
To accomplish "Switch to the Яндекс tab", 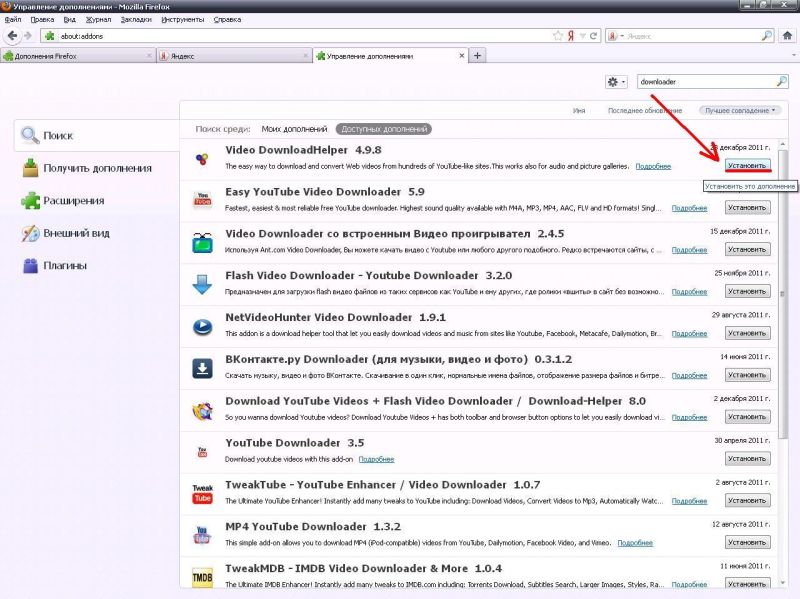I will point(234,56).
